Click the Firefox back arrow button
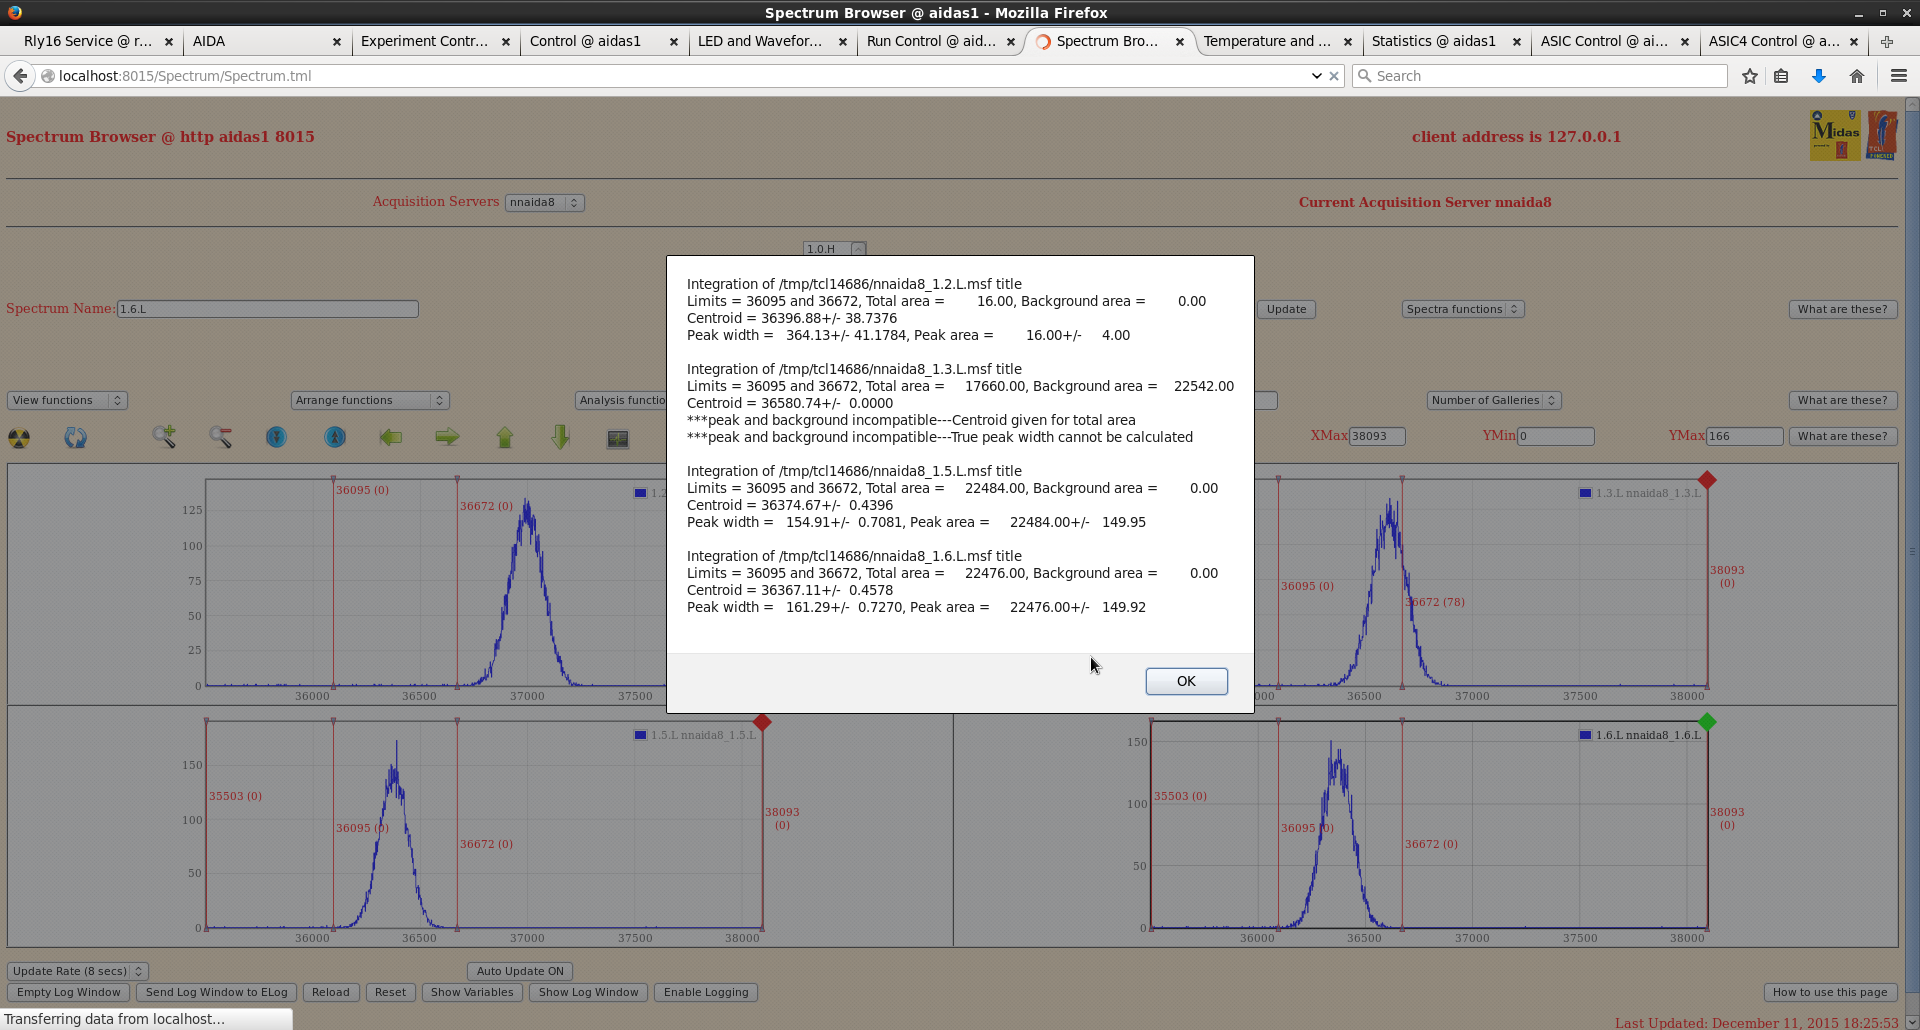Viewport: 1920px width, 1030px height. [x=20, y=76]
